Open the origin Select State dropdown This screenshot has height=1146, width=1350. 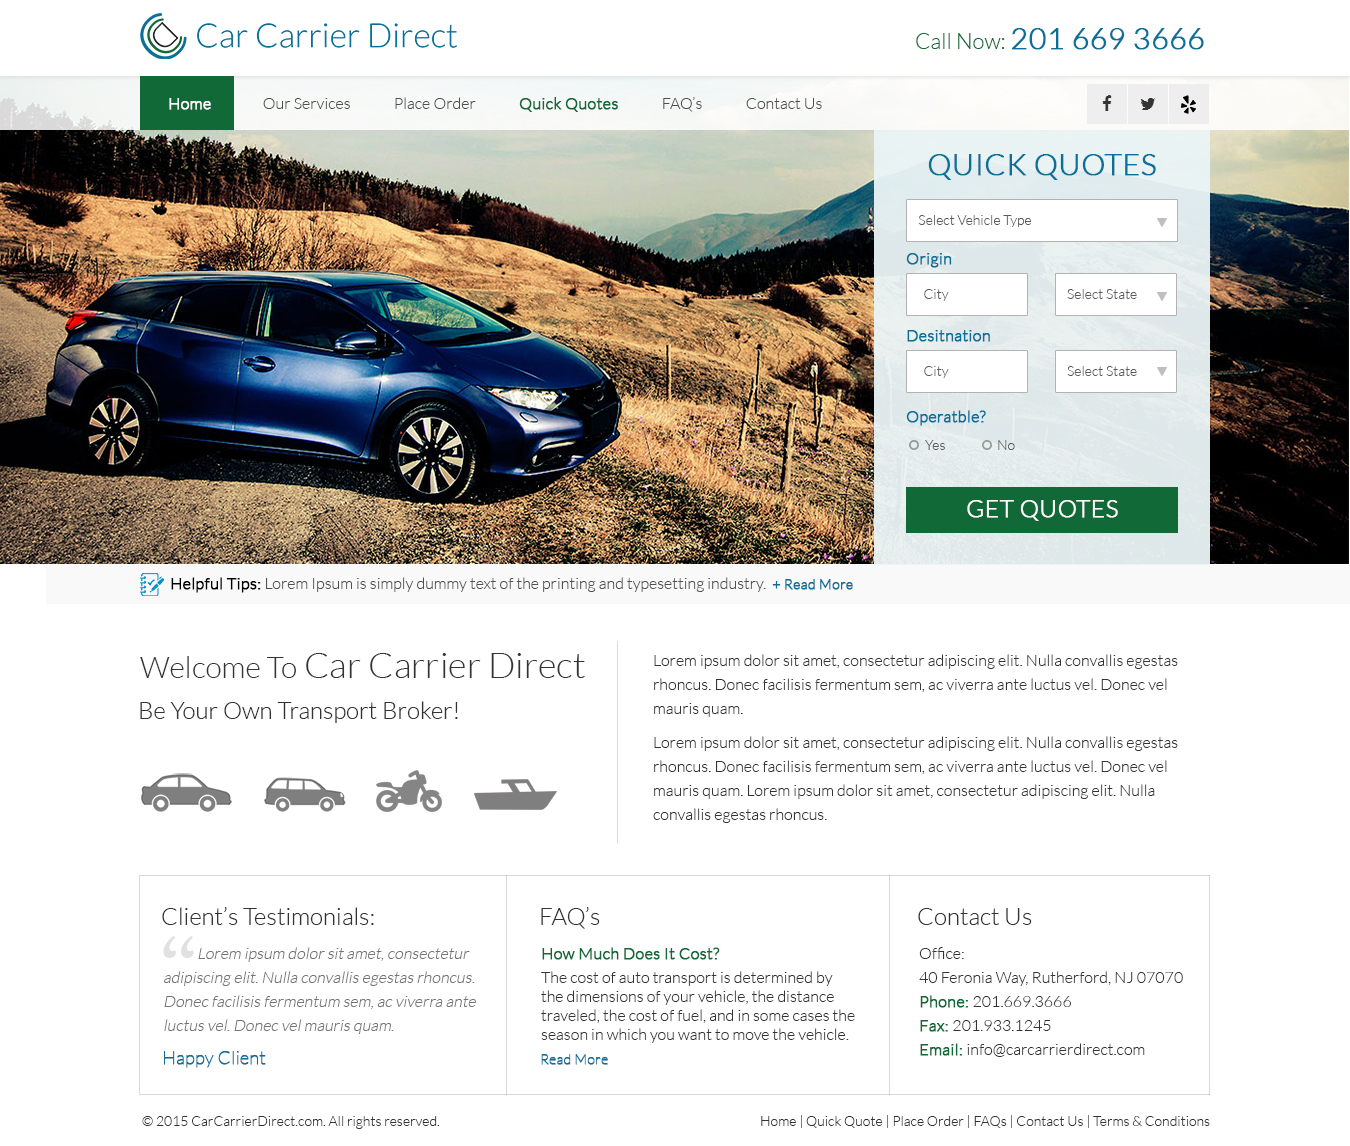coord(1115,294)
